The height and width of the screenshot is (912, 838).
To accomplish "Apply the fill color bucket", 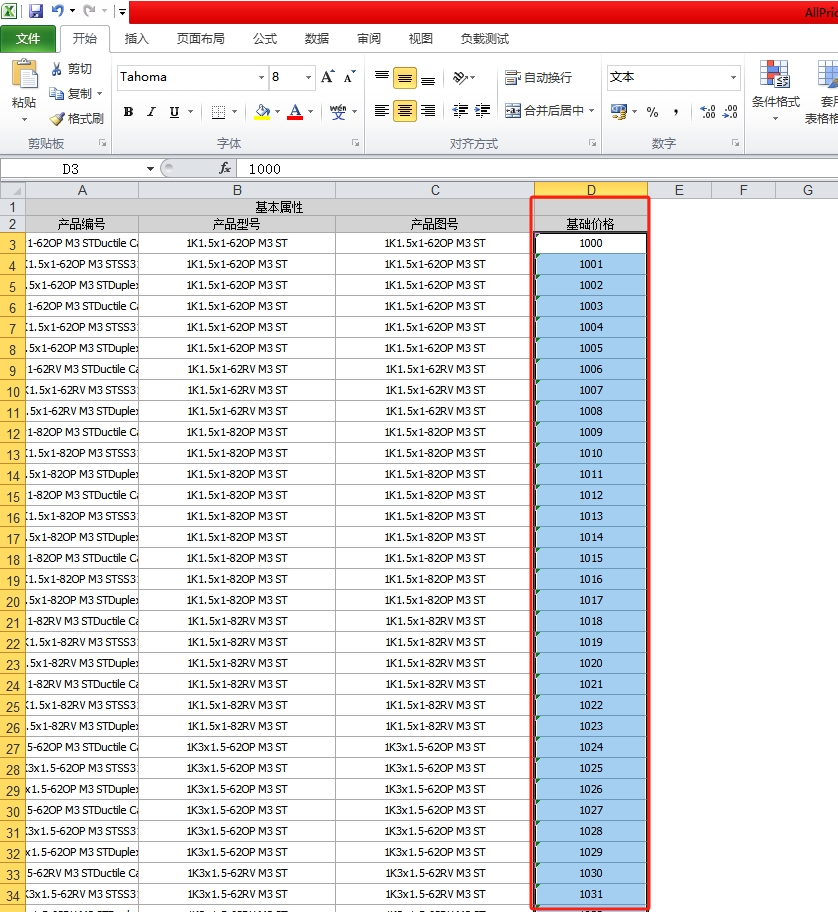I will [262, 112].
